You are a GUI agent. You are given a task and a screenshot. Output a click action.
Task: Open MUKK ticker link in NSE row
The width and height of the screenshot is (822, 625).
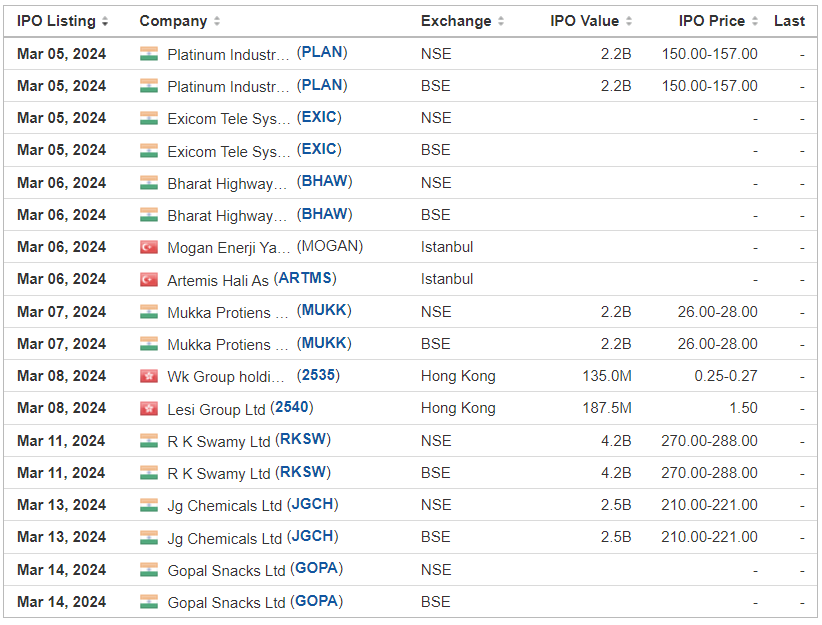click(x=324, y=310)
